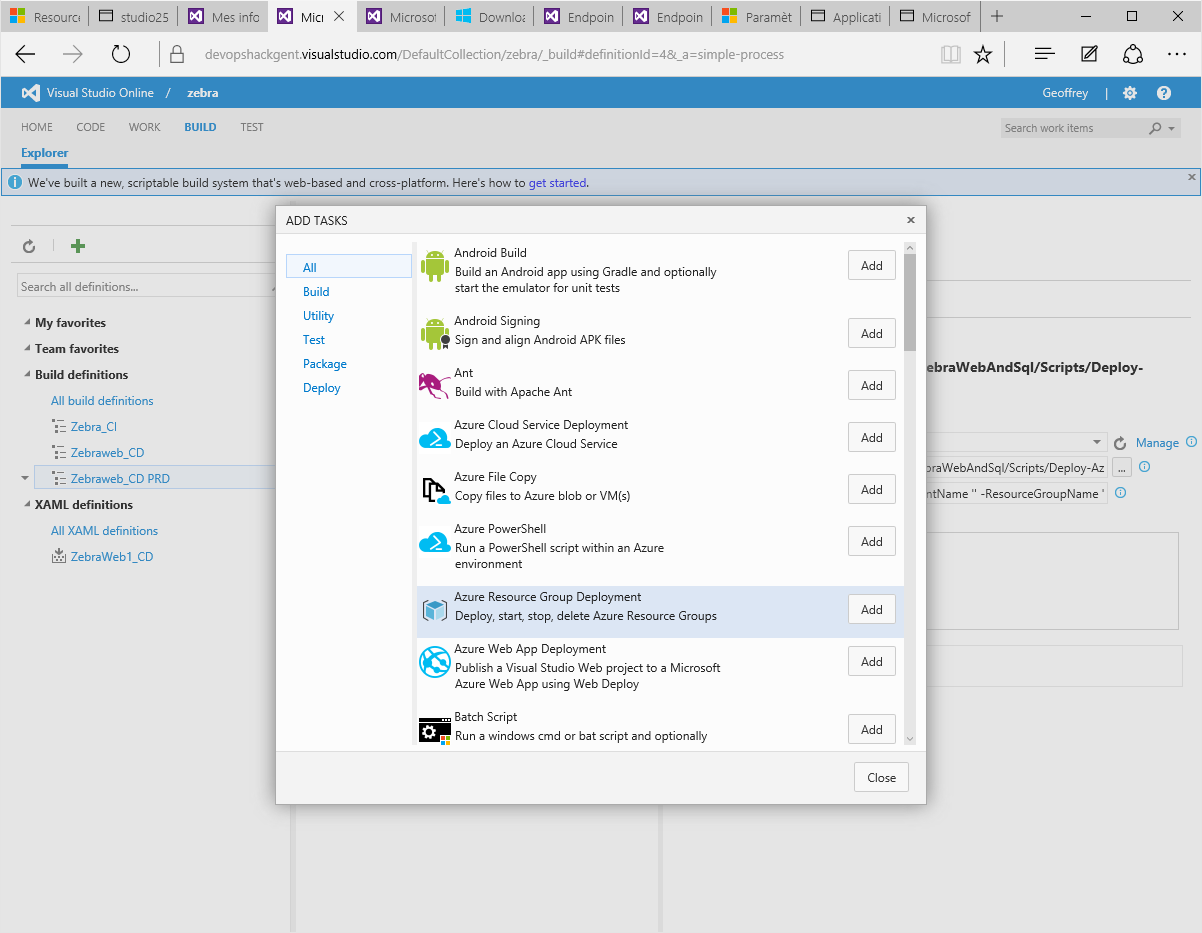
Task: Collapse the My favorites section
Action: pos(27,323)
